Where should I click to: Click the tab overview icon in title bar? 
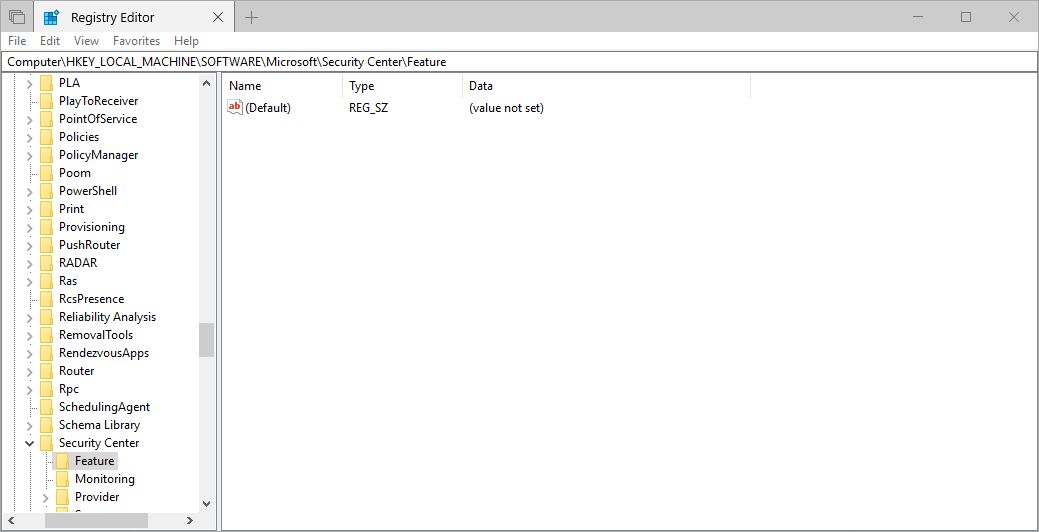17,18
